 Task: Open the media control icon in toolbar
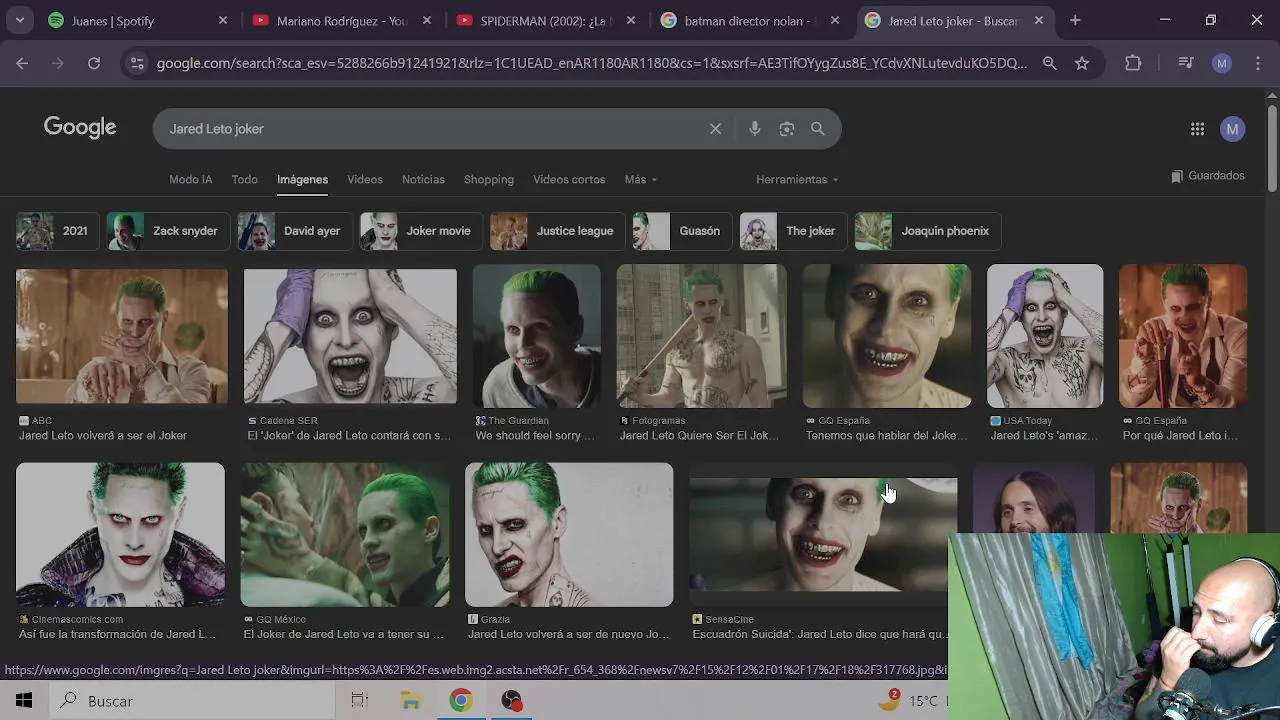click(1186, 63)
